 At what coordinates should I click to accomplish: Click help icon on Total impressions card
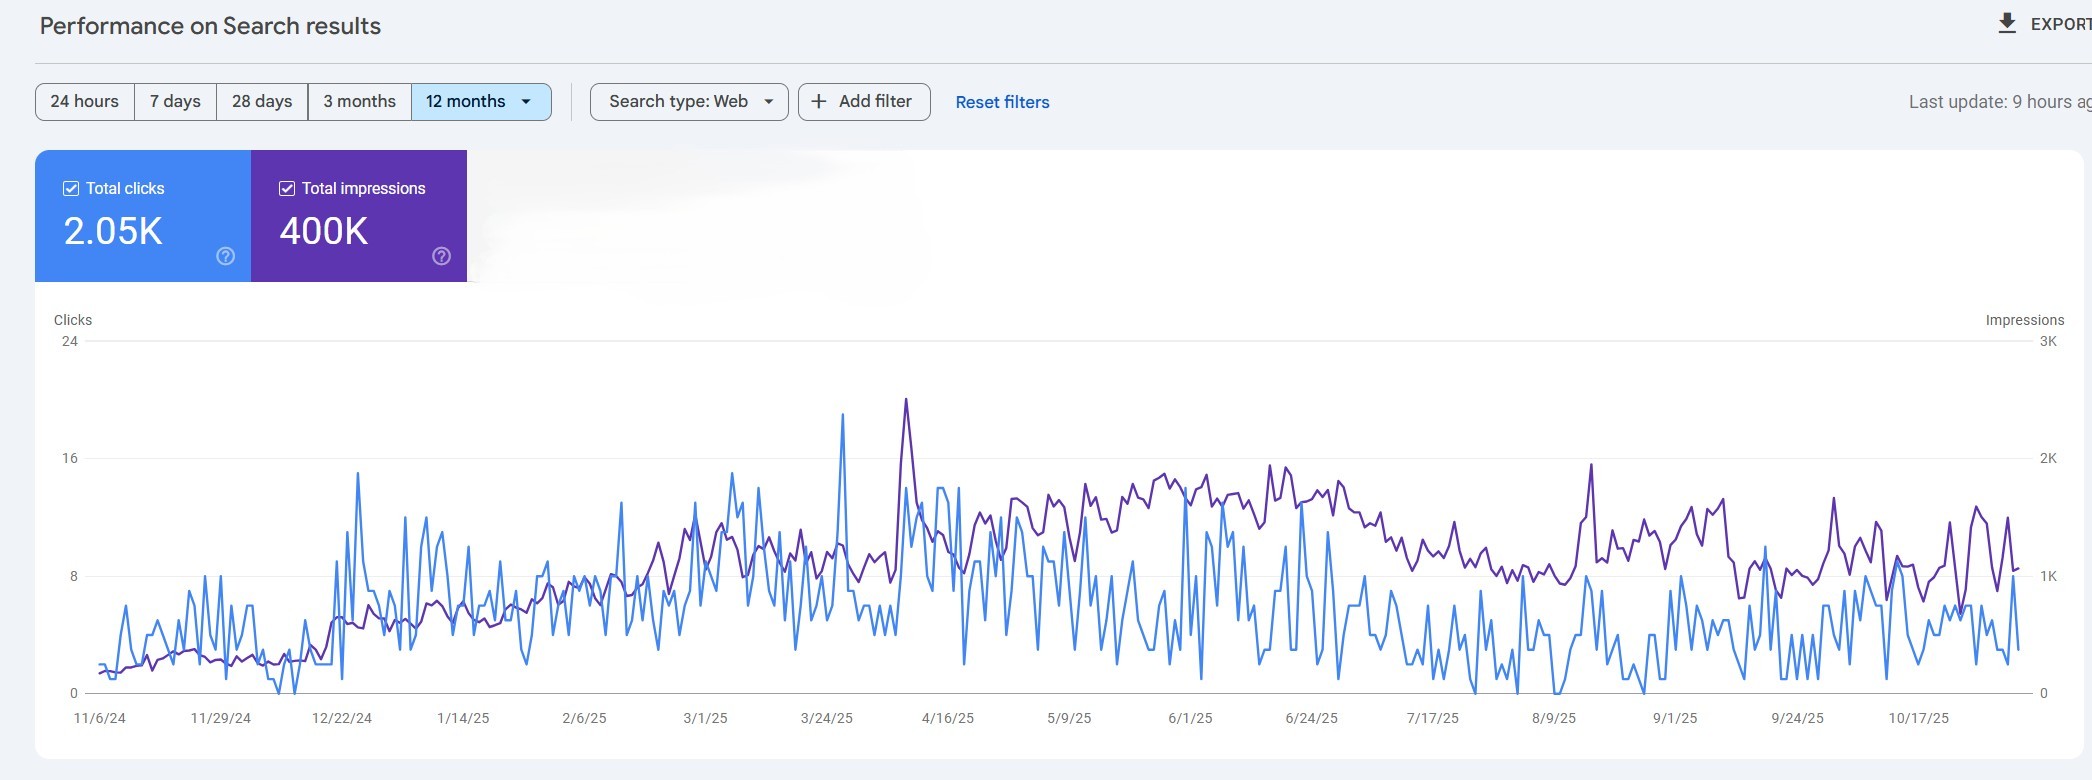coord(441,256)
